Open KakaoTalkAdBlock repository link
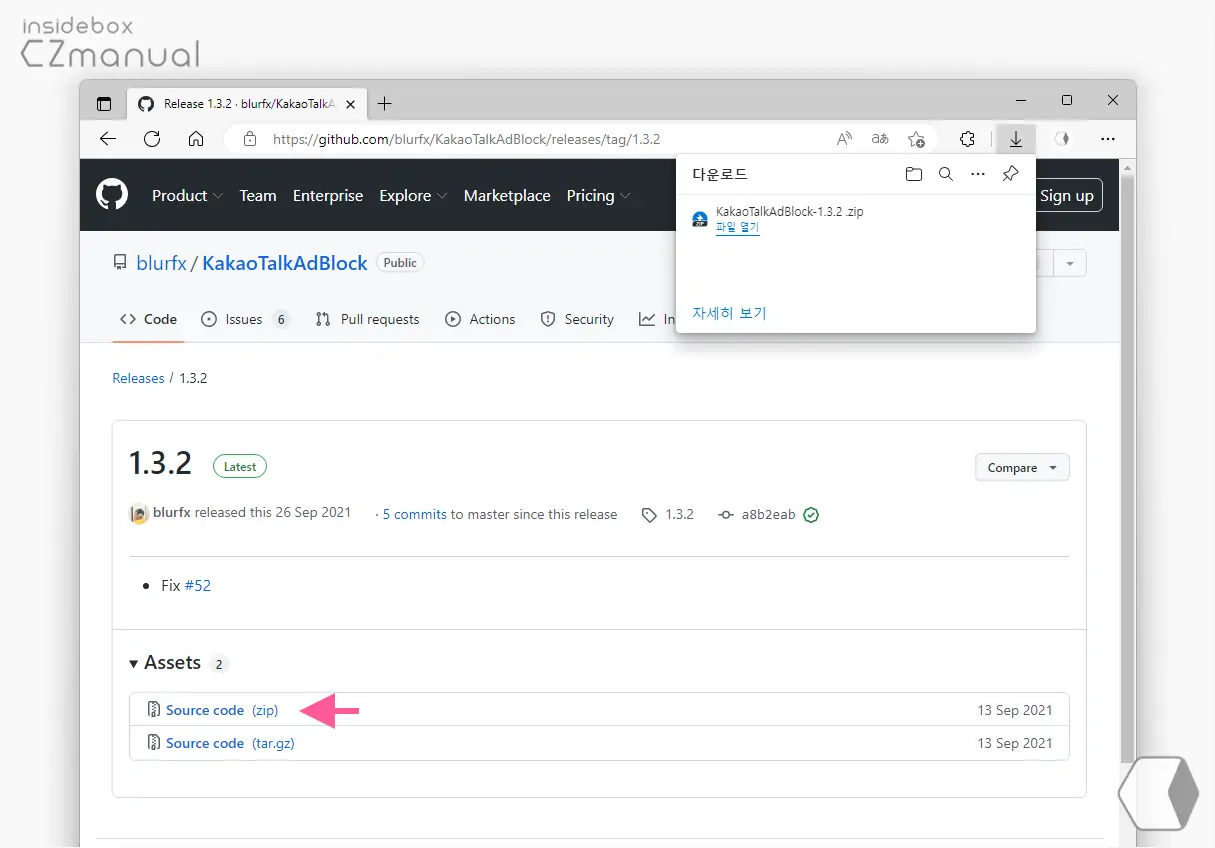The image size is (1215, 848). [285, 263]
